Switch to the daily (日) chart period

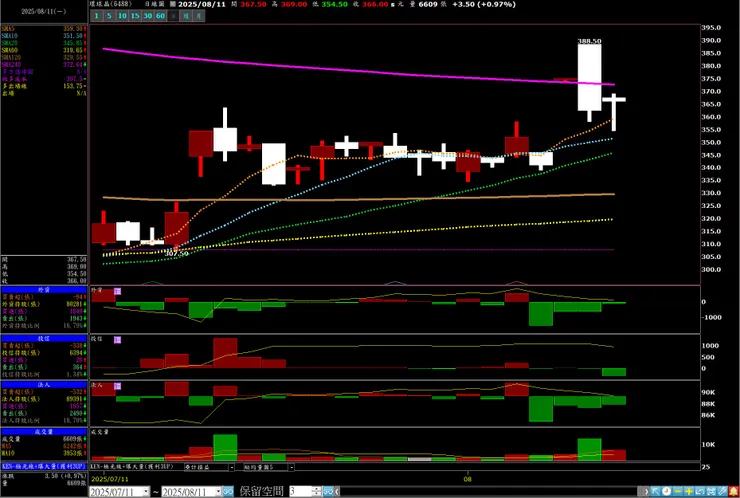(173, 16)
